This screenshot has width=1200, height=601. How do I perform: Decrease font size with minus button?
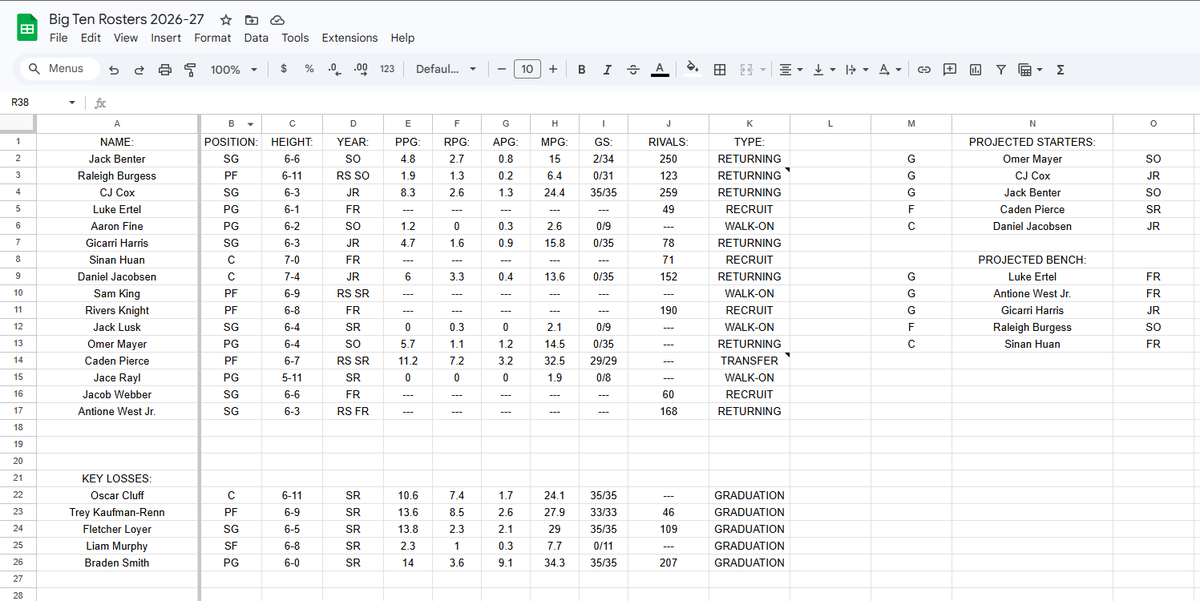point(501,69)
